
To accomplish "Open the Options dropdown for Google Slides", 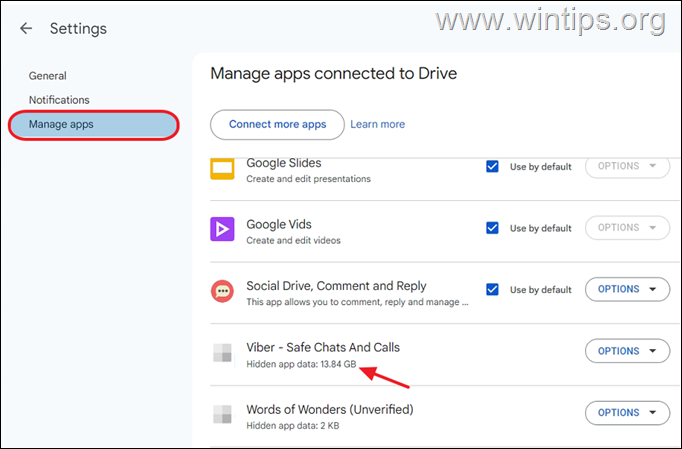I will click(x=627, y=167).
